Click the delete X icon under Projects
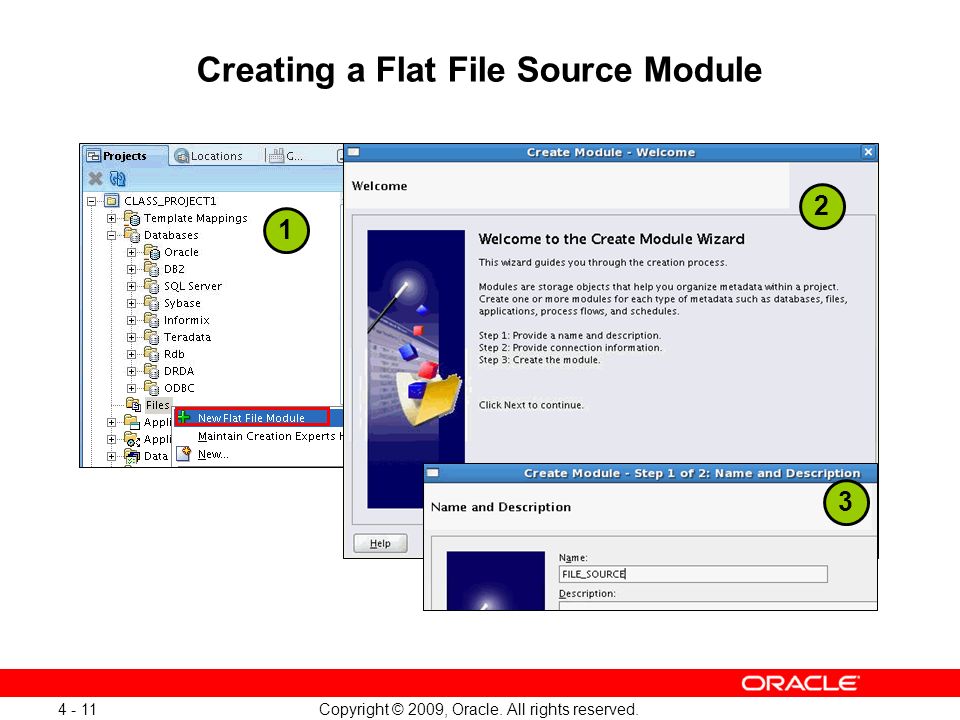The height and width of the screenshot is (720, 960). [x=95, y=179]
